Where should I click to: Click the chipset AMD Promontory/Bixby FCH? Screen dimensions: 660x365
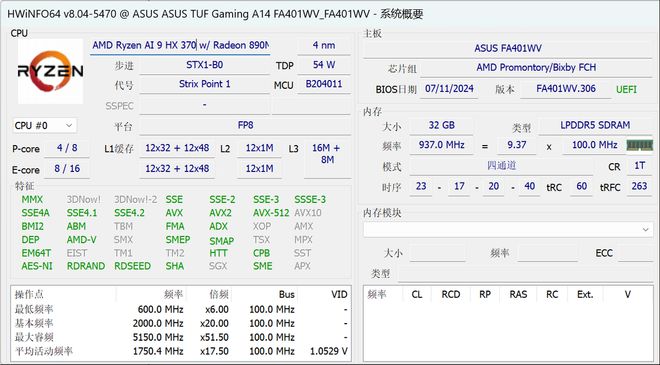pyautogui.click(x=536, y=67)
